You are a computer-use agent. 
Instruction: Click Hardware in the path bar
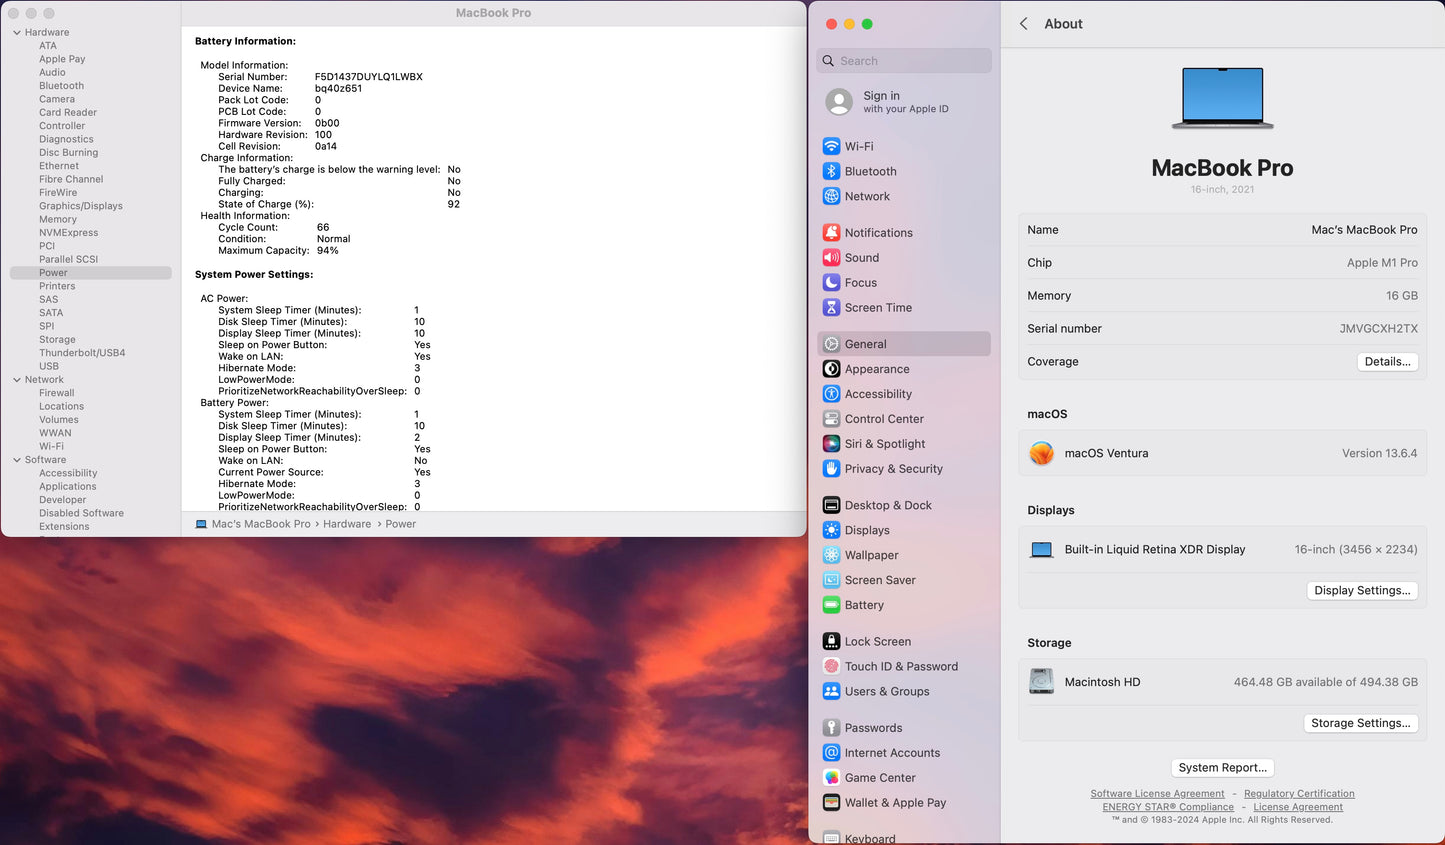click(x=347, y=524)
